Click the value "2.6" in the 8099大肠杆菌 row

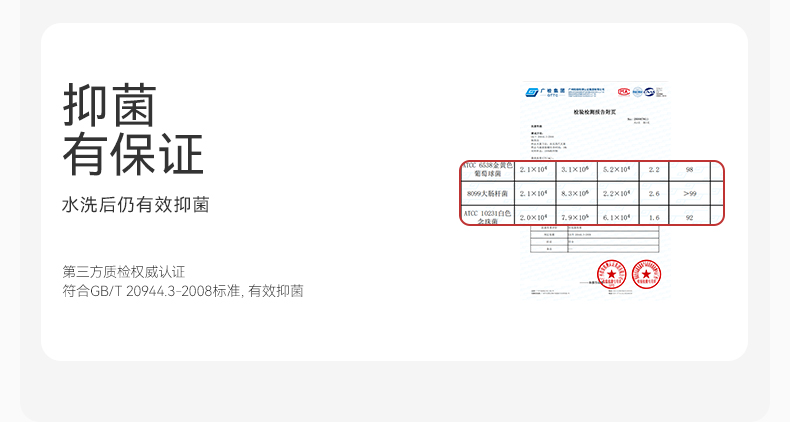pos(654,193)
